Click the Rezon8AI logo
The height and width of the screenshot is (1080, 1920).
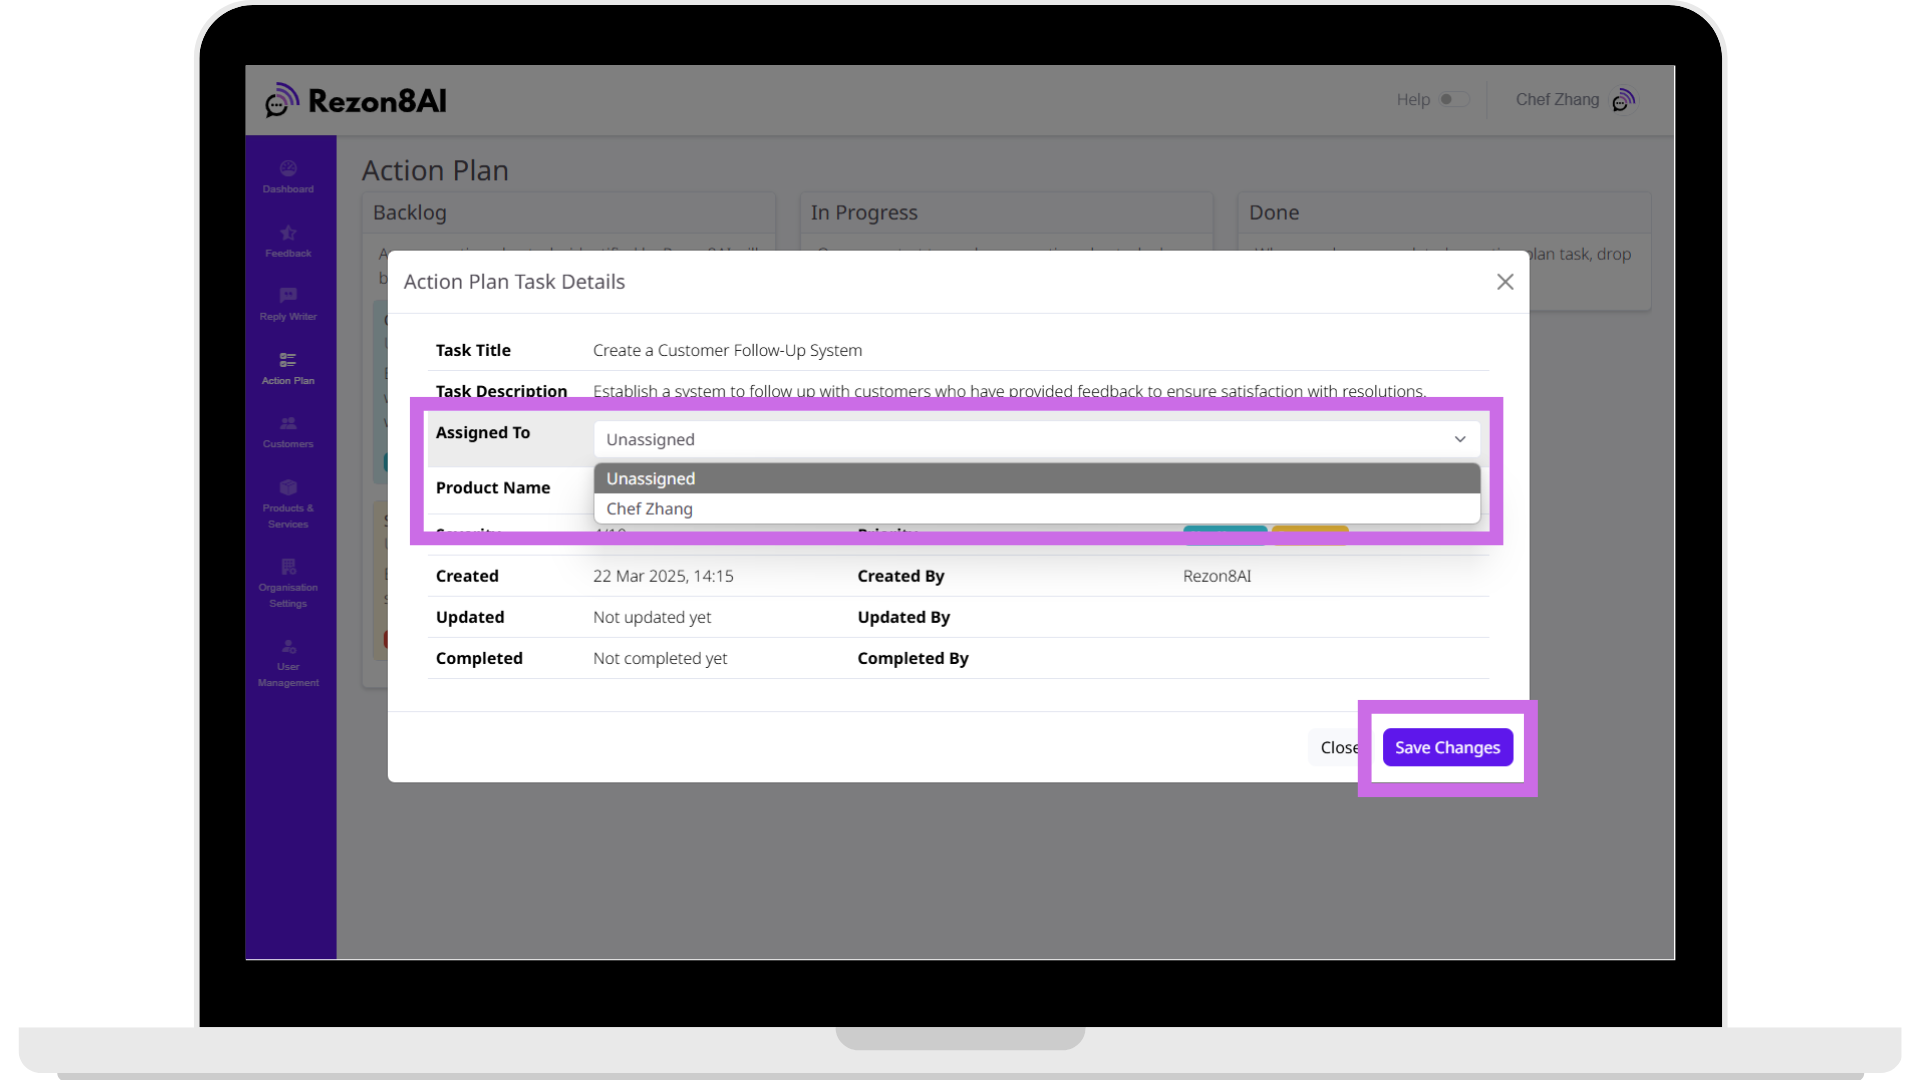(357, 100)
